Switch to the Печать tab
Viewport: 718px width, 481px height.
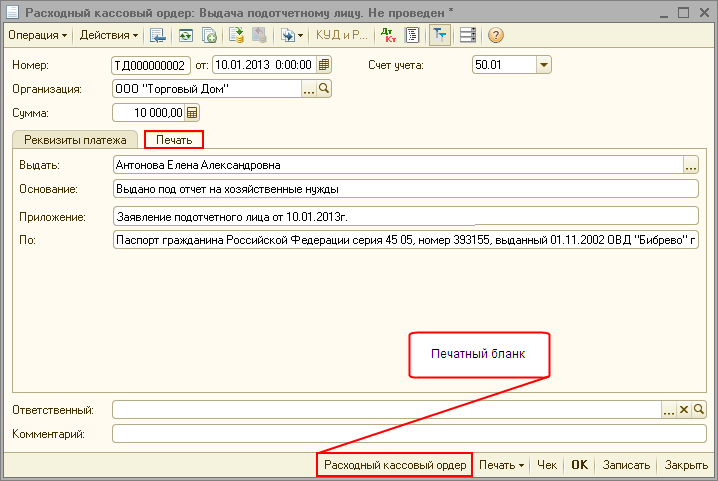174,140
